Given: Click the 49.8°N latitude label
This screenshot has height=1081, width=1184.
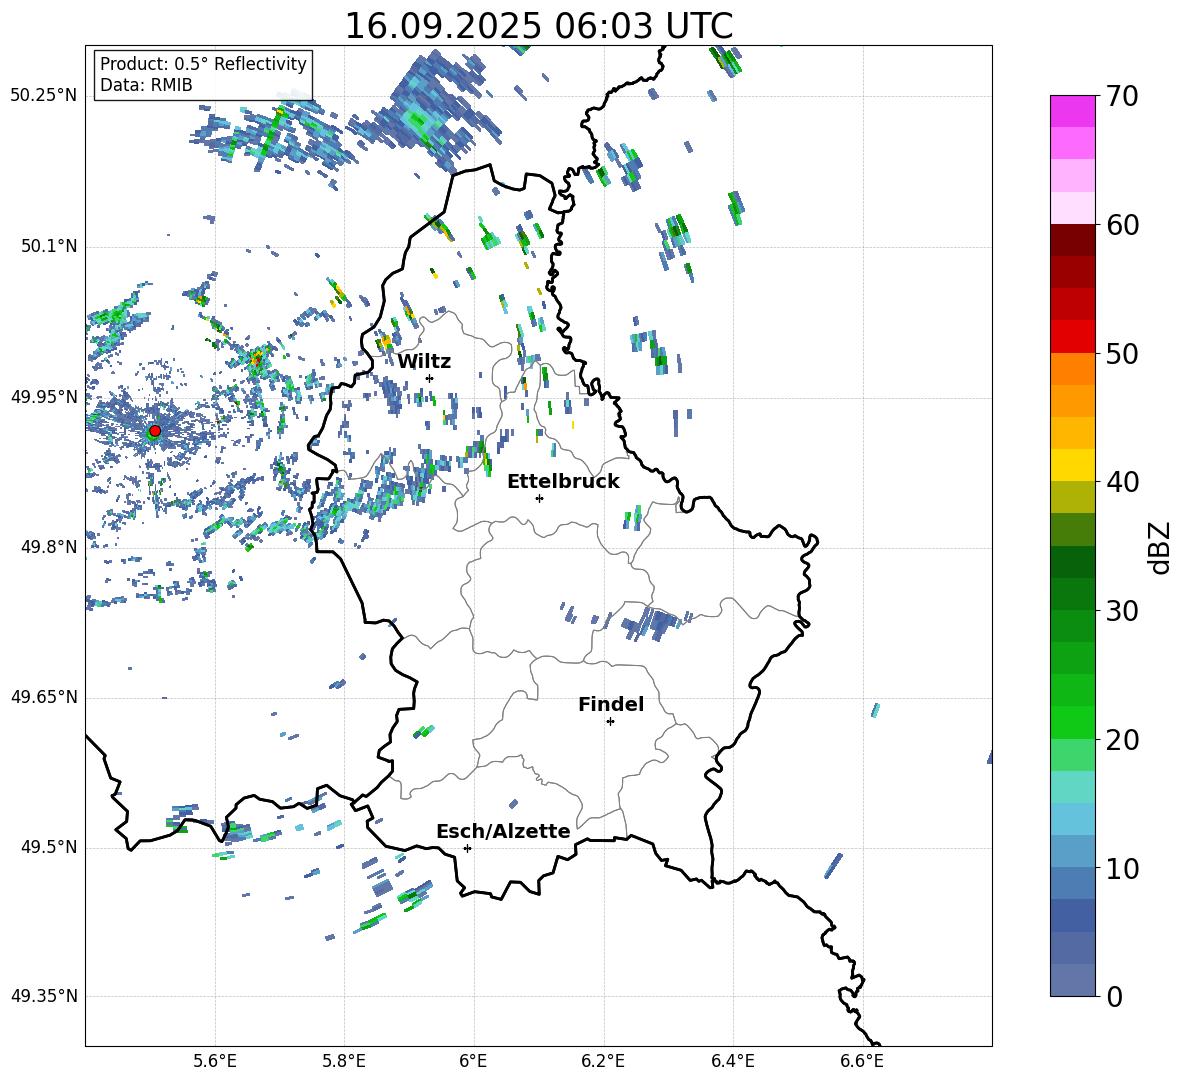Looking at the screenshot, I should [49, 547].
